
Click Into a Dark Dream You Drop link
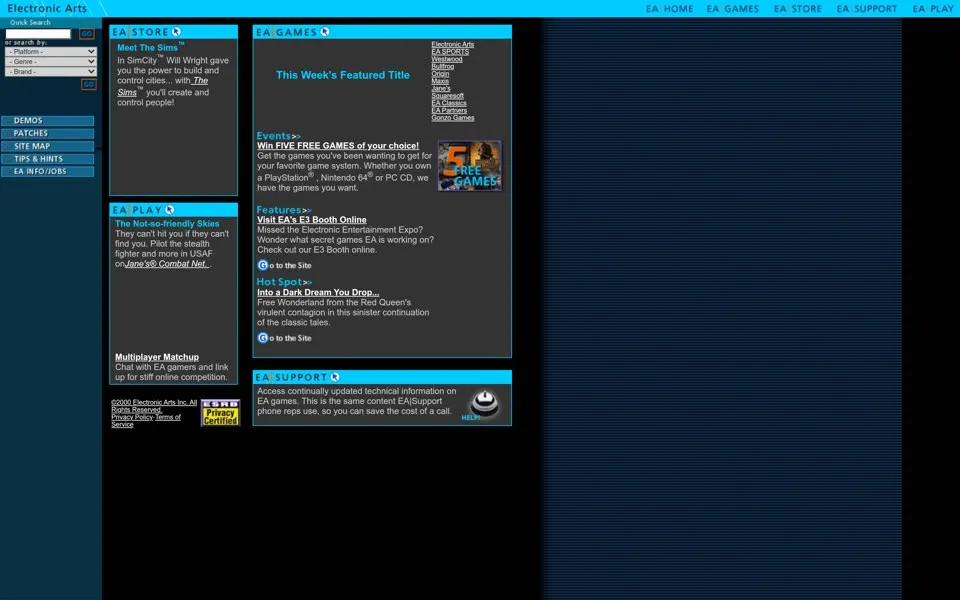click(x=318, y=293)
